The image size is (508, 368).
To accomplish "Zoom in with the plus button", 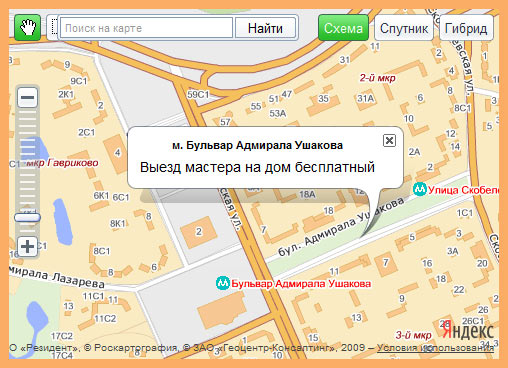I will 27,247.
